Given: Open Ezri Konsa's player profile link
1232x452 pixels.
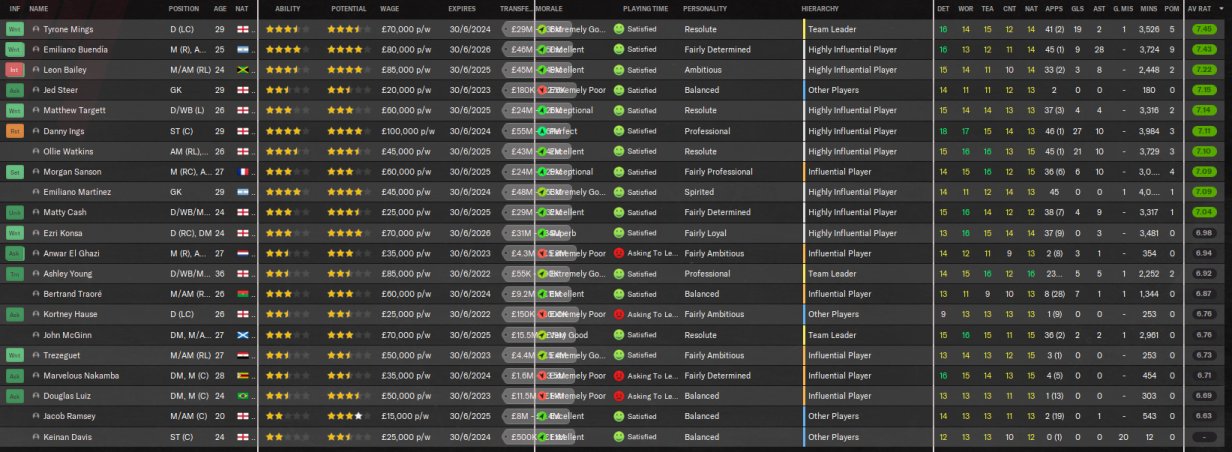Looking at the screenshot, I should [x=63, y=233].
